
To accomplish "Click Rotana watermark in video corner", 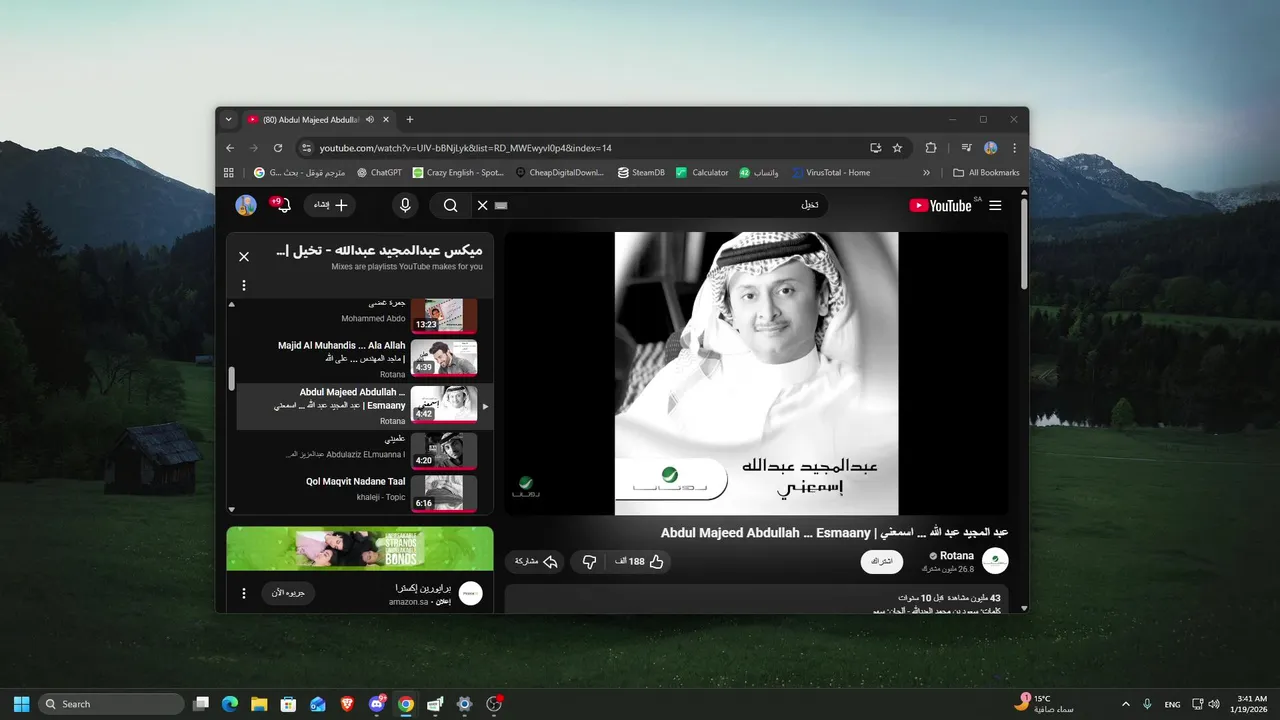I will coord(525,487).
